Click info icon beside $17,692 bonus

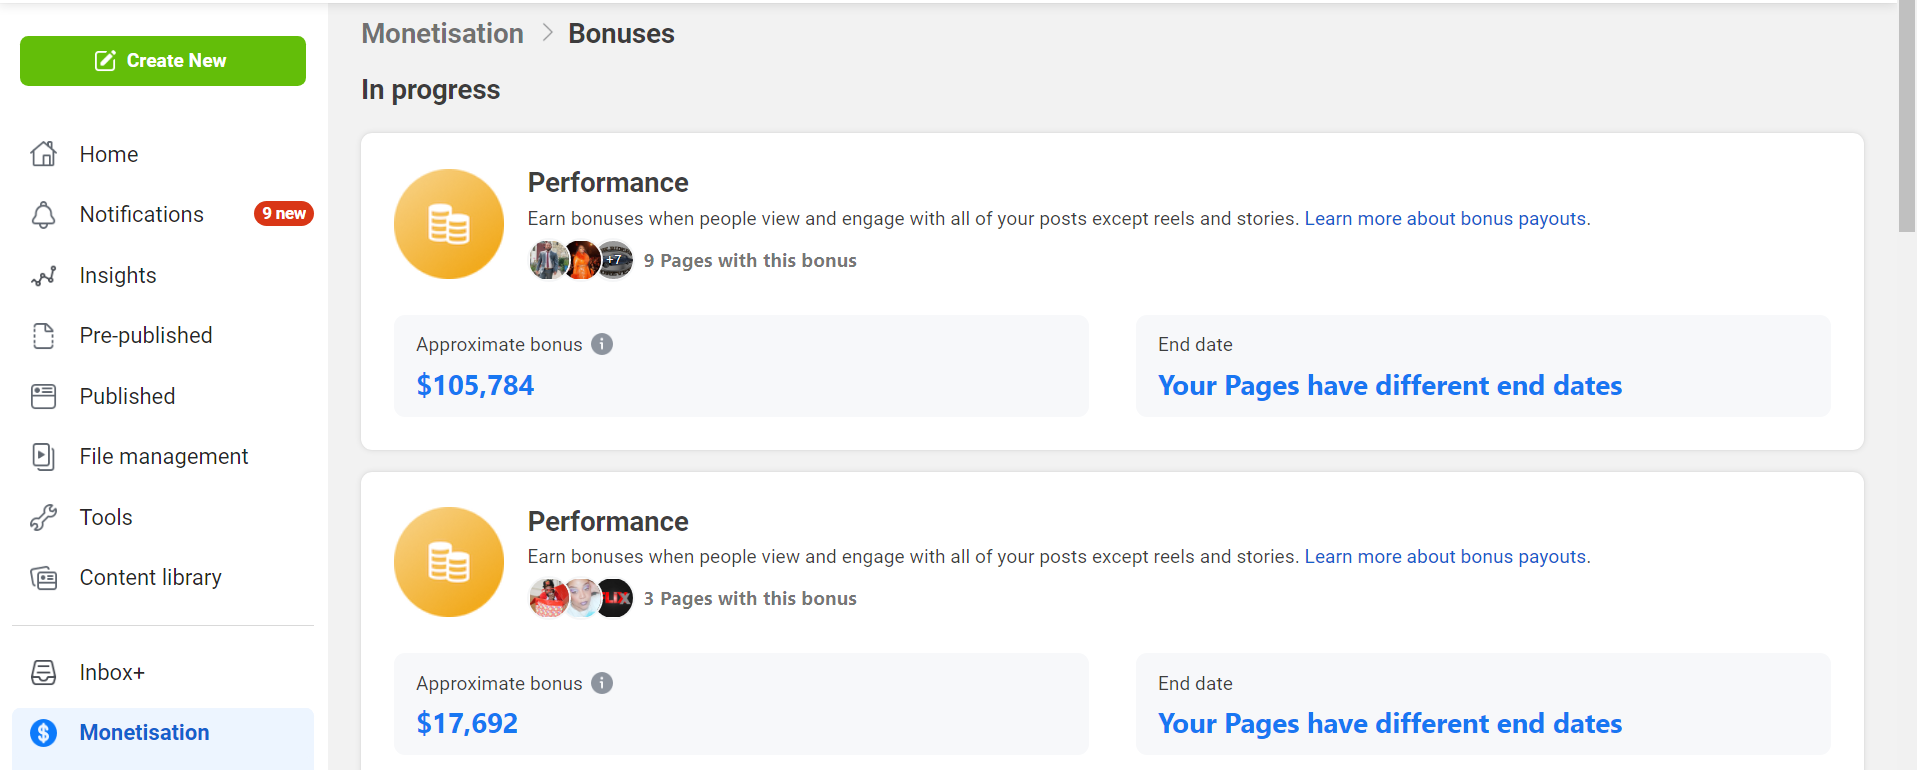(x=602, y=683)
